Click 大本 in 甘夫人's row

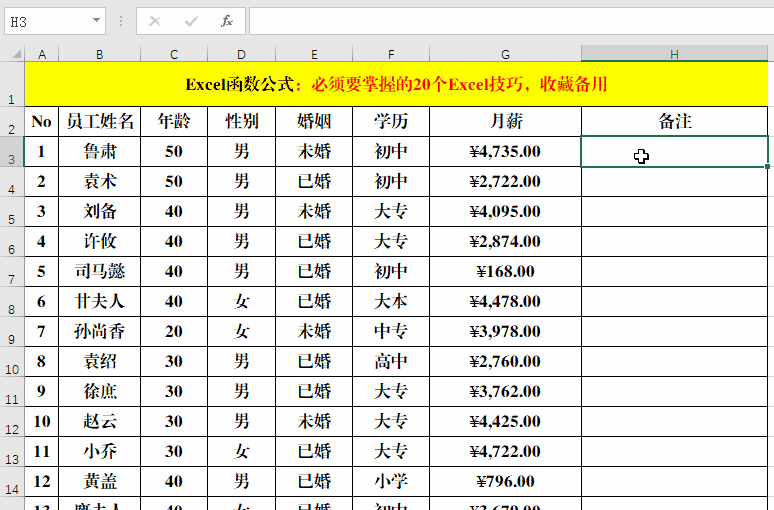[x=391, y=302]
